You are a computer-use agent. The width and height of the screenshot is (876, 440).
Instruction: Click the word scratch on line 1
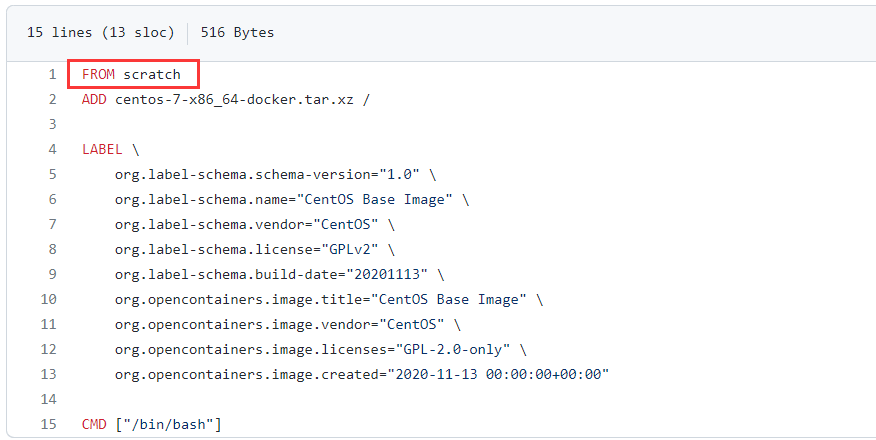152,74
